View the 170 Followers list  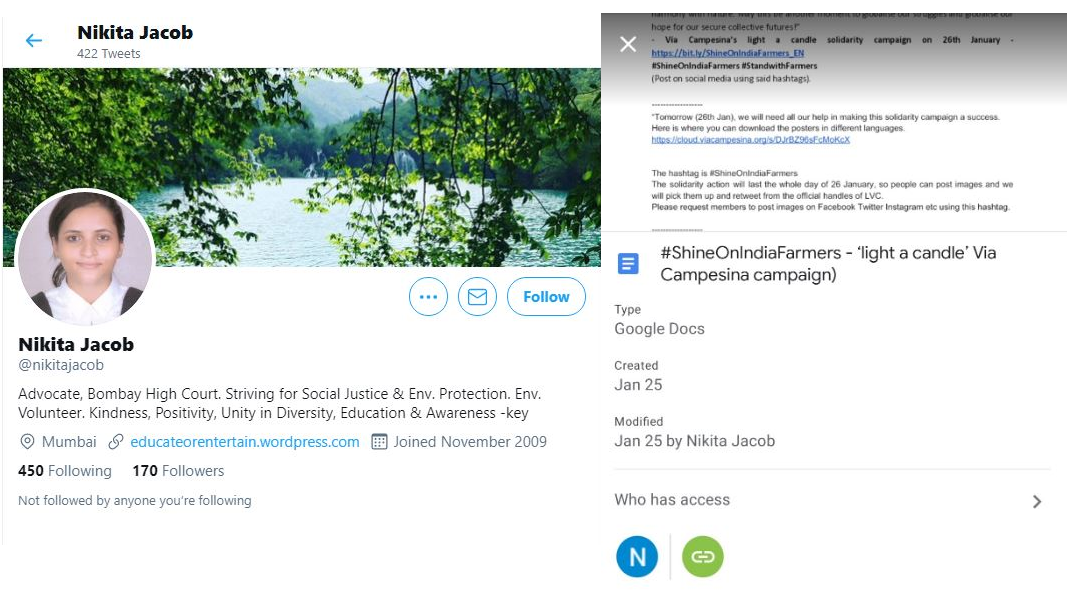[x=178, y=471]
